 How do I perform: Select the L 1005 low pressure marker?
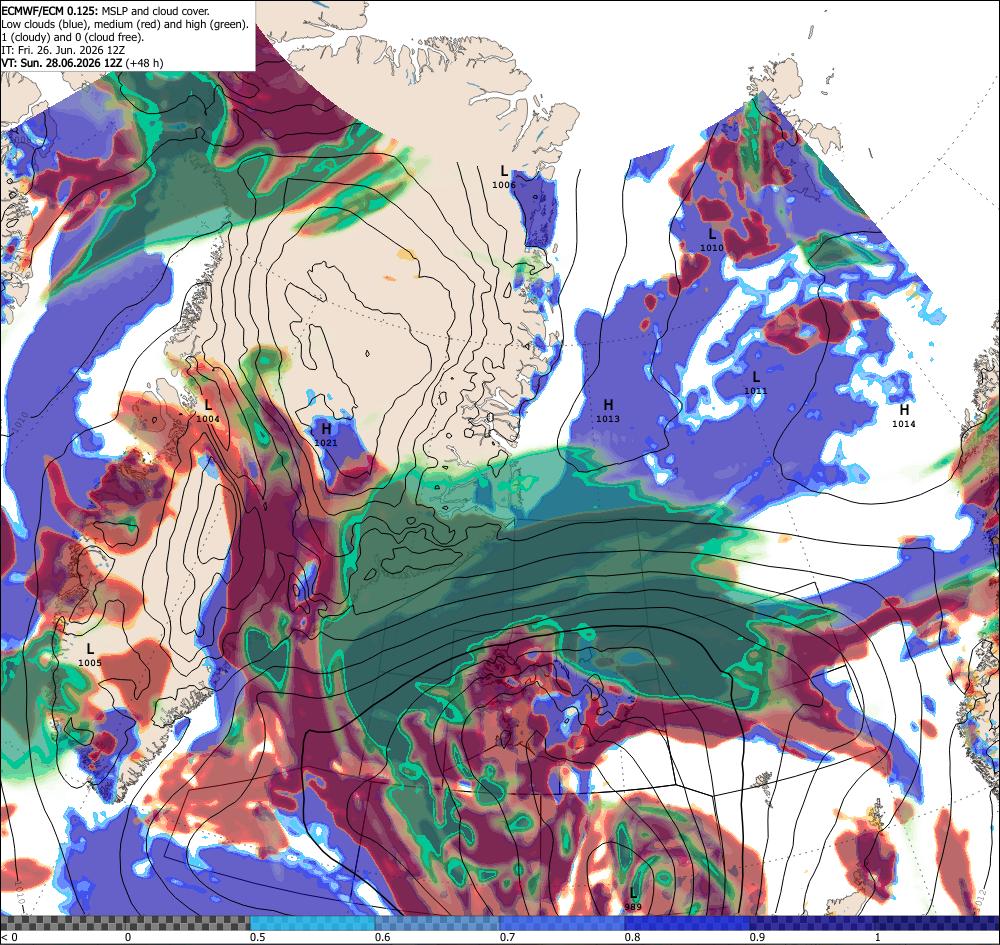[x=90, y=655]
